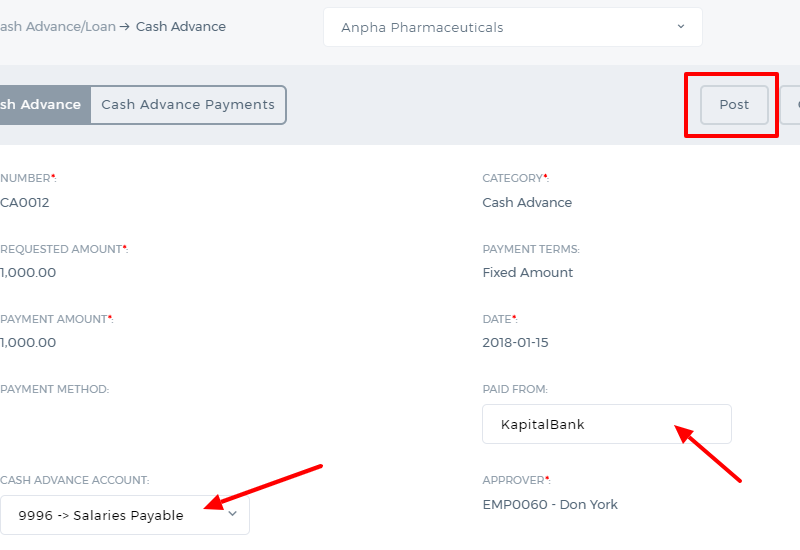Select the Cash Advance tab
Image resolution: width=800 pixels, height=550 pixels.
[45, 105]
